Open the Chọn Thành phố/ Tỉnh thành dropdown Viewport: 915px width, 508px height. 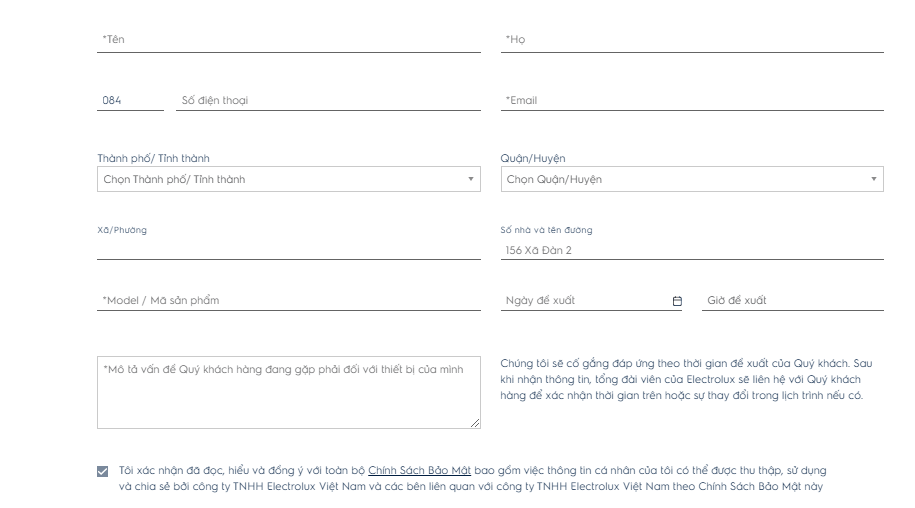pyautogui.click(x=289, y=179)
